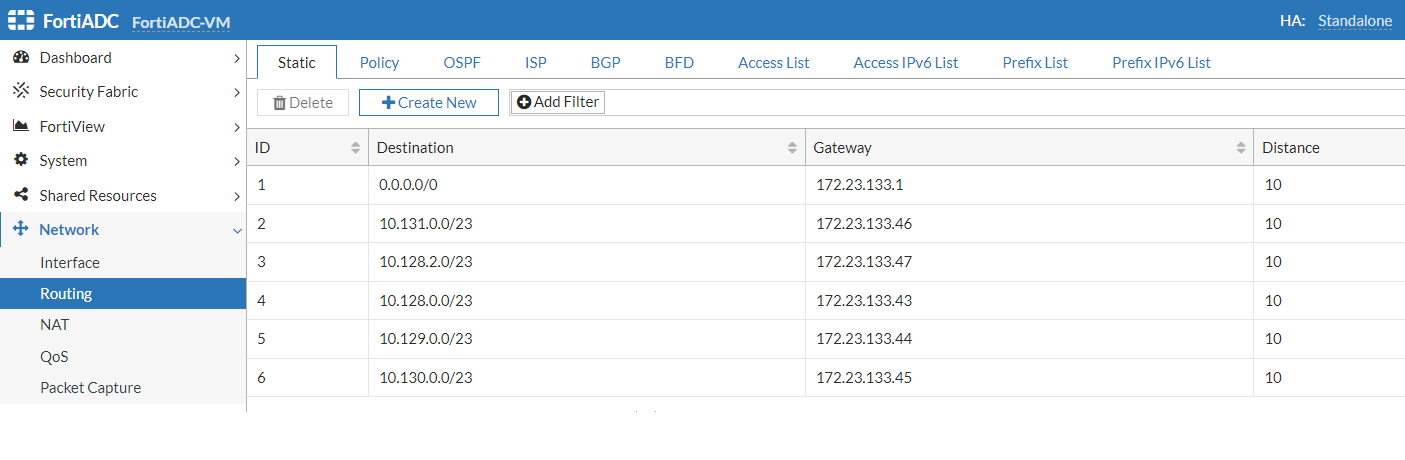
Task: Select the 10.131.0.0/23 route row
Action: pyautogui.click(x=426, y=224)
